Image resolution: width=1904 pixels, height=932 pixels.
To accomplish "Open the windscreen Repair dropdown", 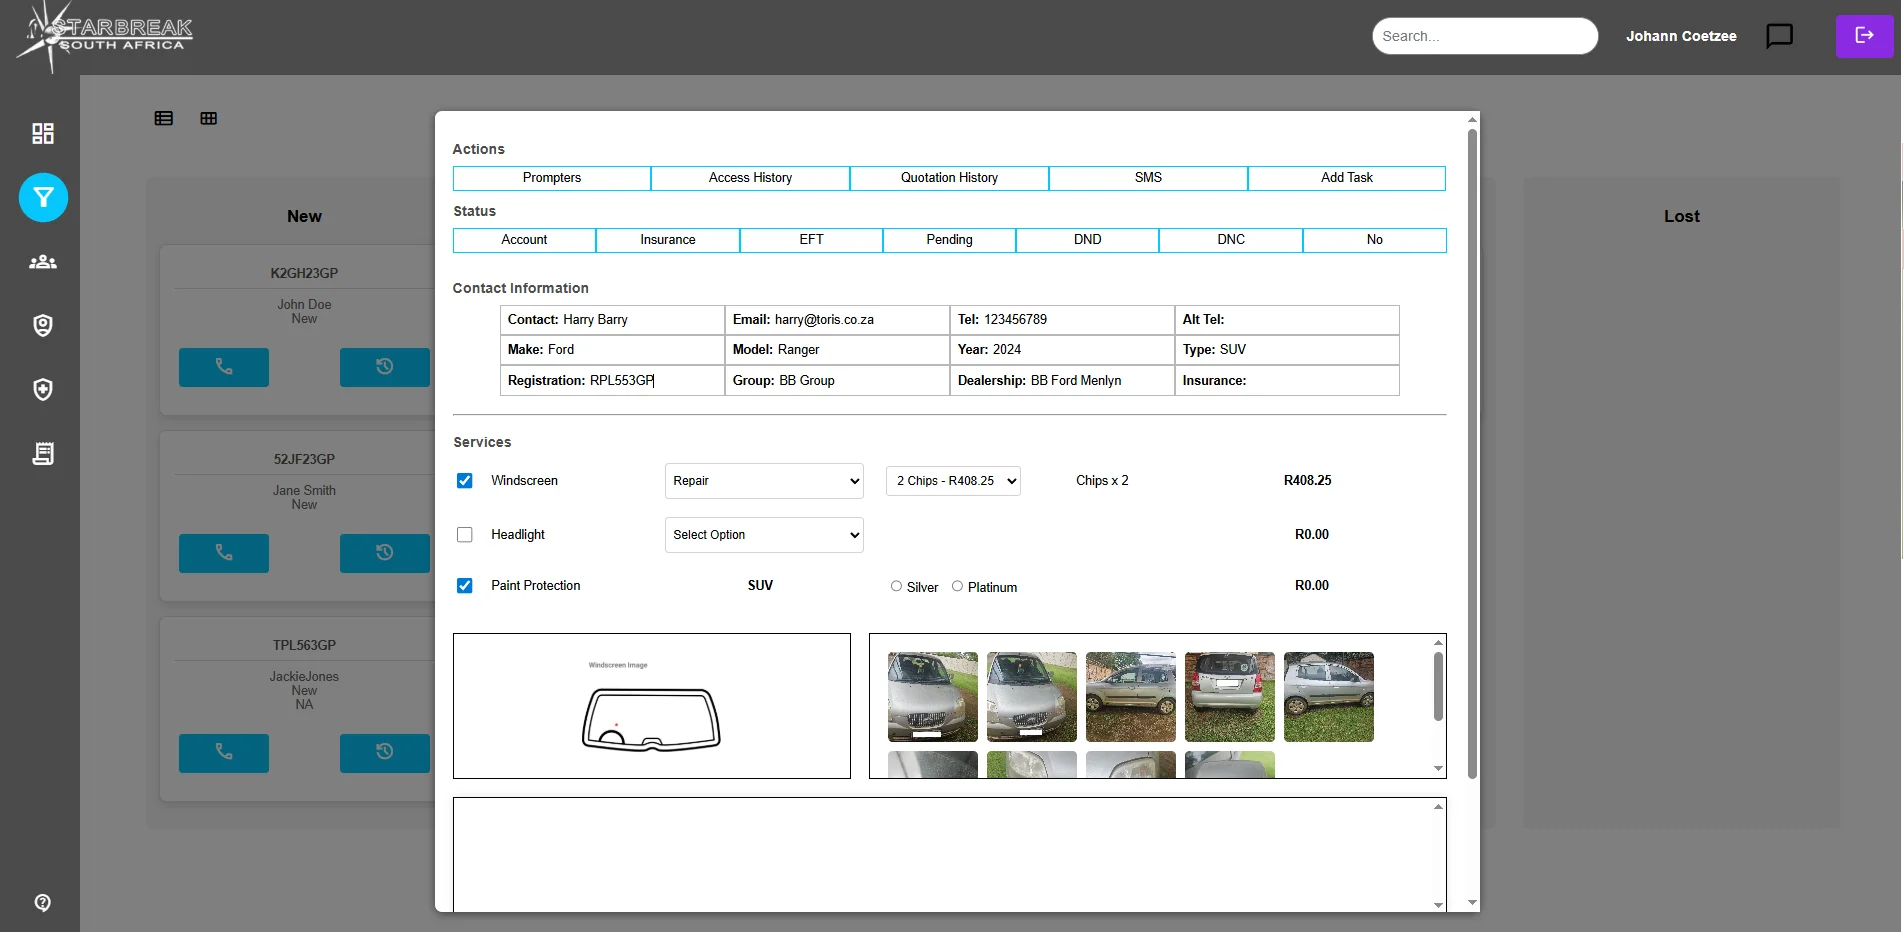I will pos(764,481).
